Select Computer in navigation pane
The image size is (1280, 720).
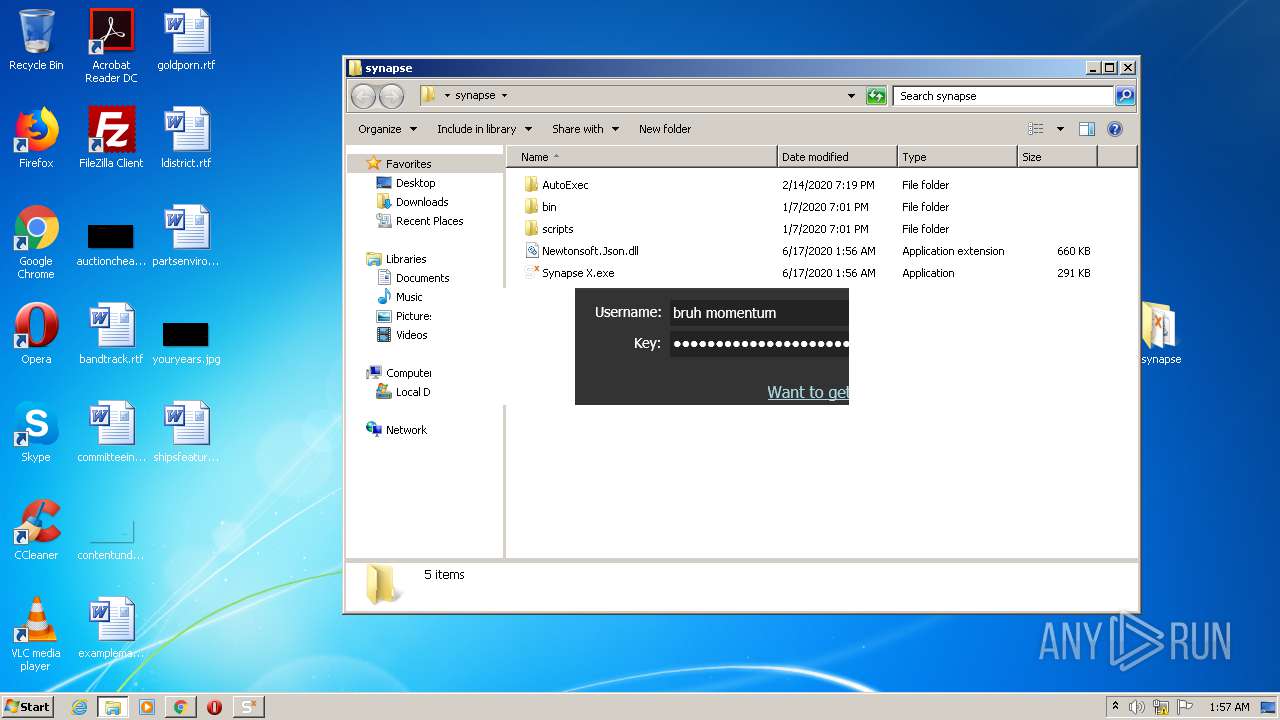click(x=399, y=373)
